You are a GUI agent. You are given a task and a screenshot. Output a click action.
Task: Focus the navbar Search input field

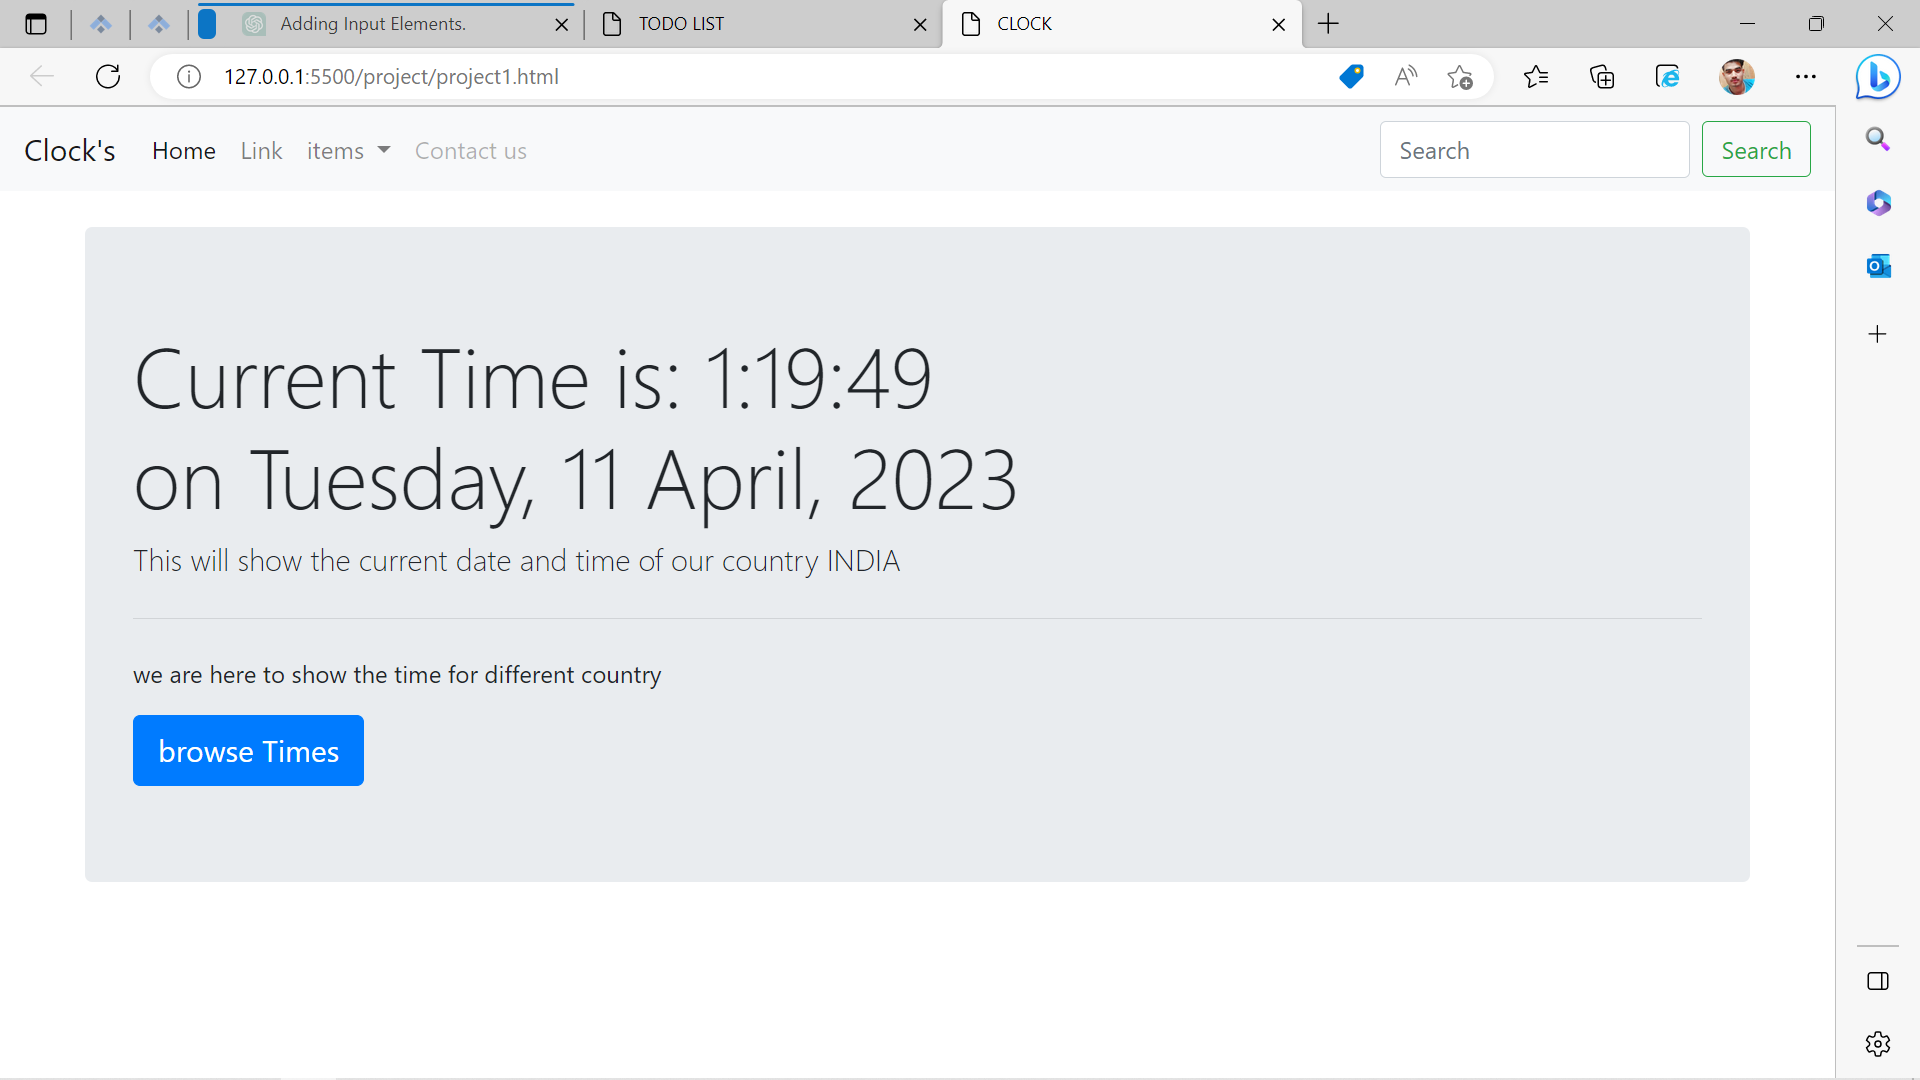(1534, 150)
